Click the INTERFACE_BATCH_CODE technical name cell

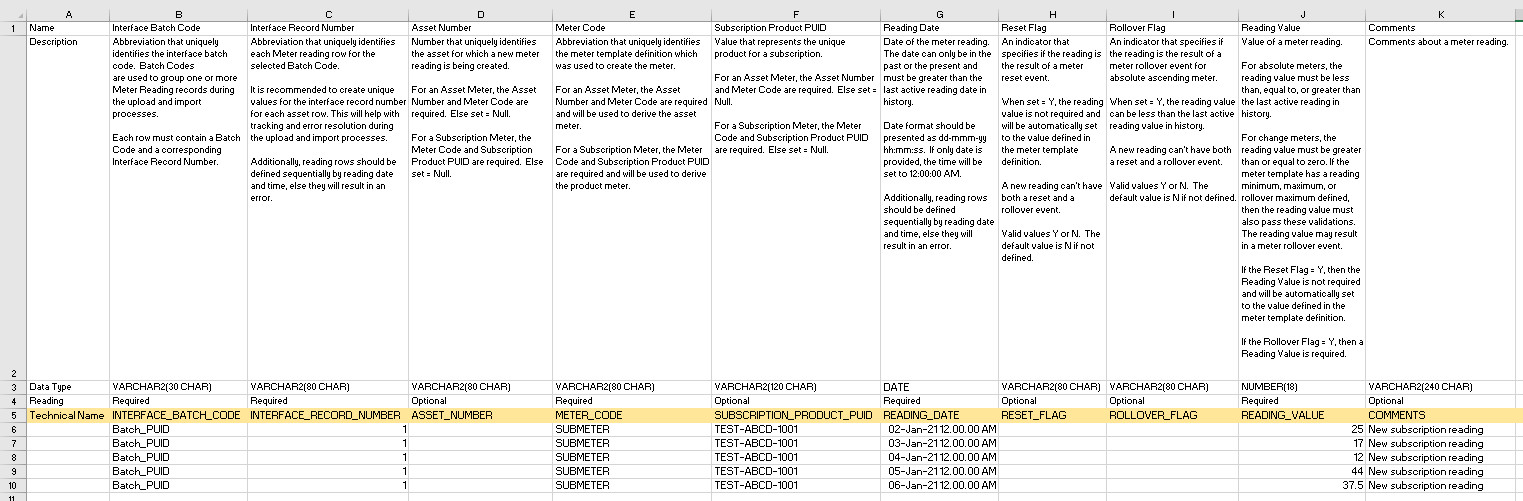tap(179, 414)
